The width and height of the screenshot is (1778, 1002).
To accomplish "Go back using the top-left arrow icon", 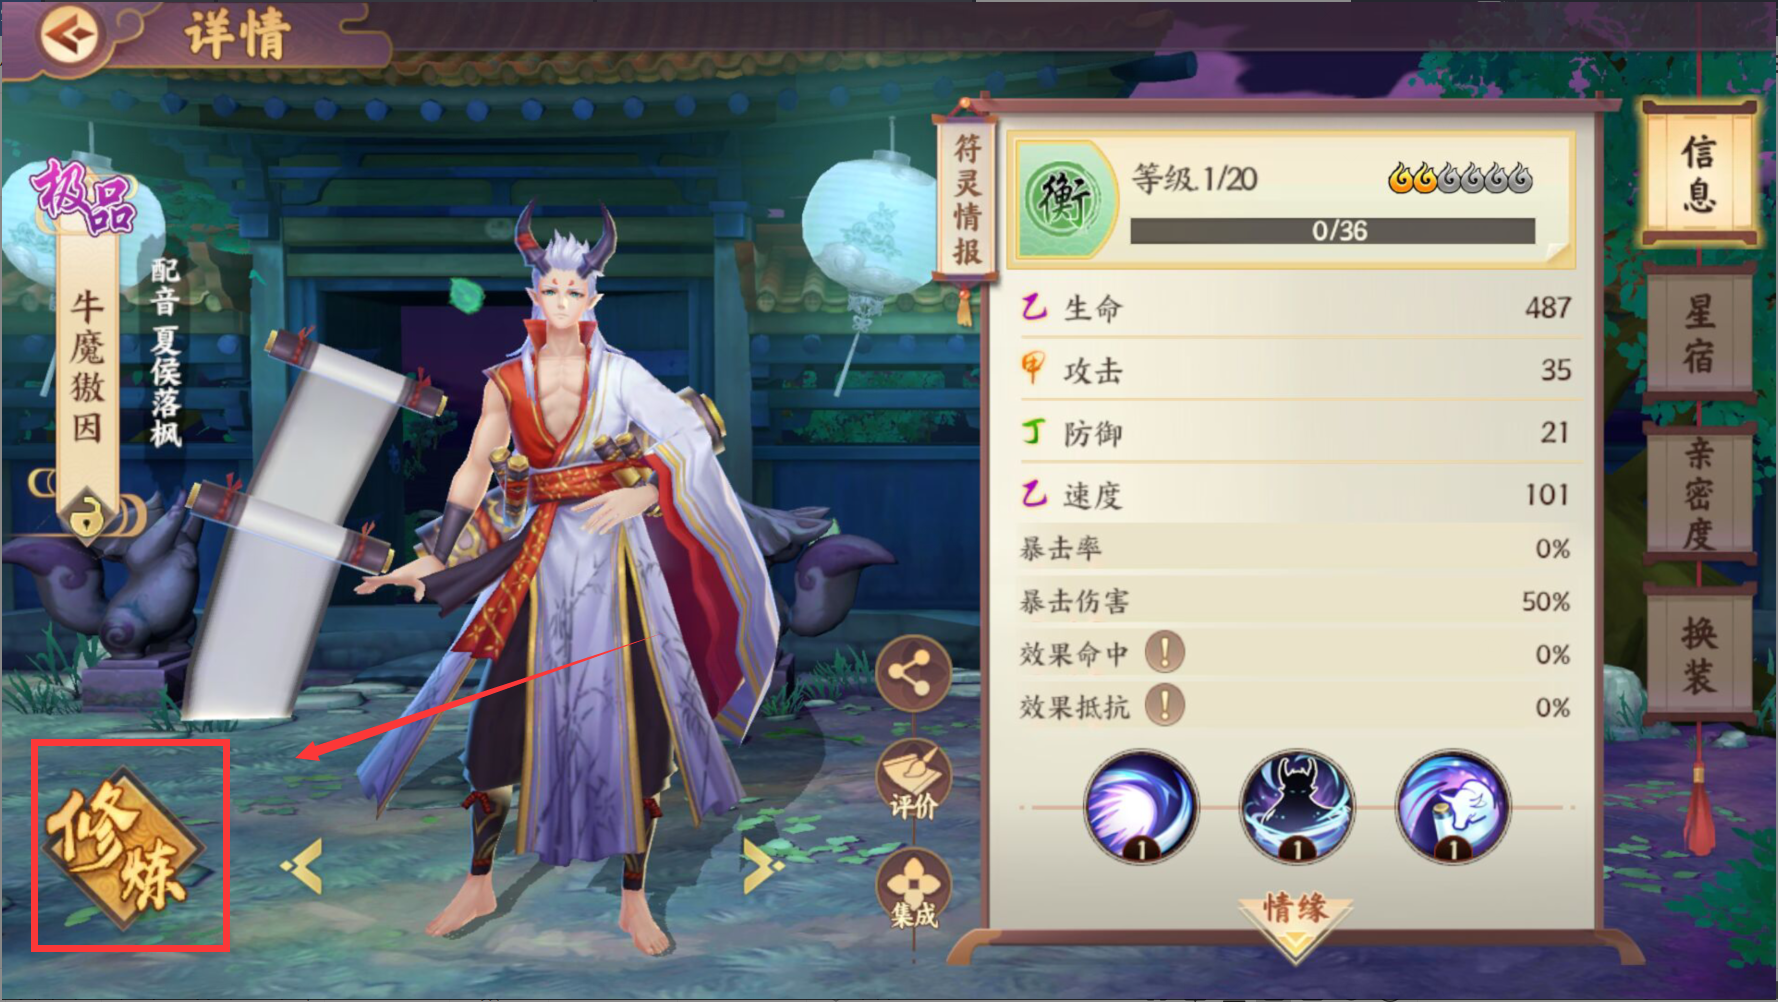I will (x=68, y=36).
